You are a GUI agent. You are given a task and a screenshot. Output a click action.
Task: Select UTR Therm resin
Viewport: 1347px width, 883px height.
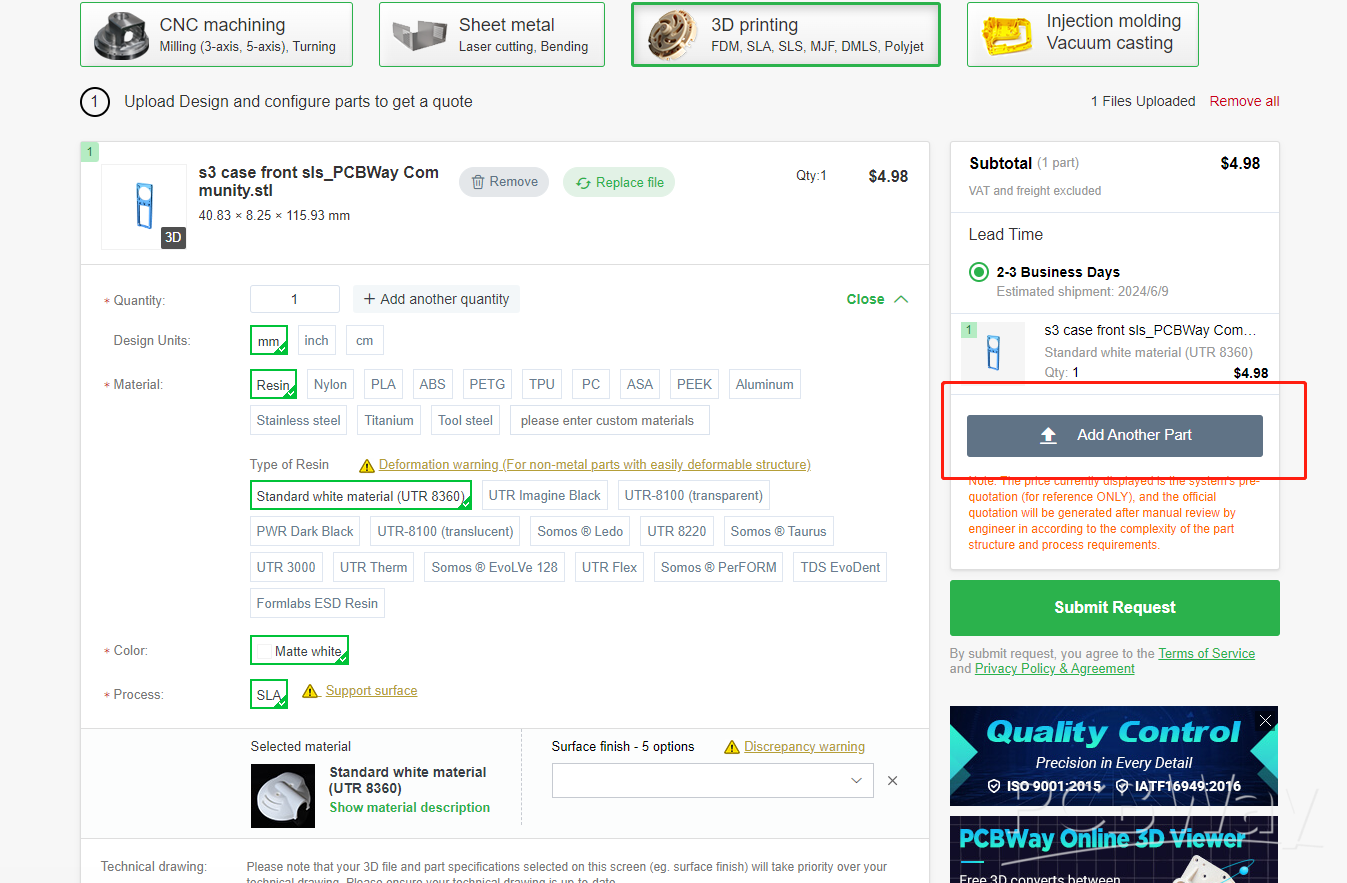[374, 567]
